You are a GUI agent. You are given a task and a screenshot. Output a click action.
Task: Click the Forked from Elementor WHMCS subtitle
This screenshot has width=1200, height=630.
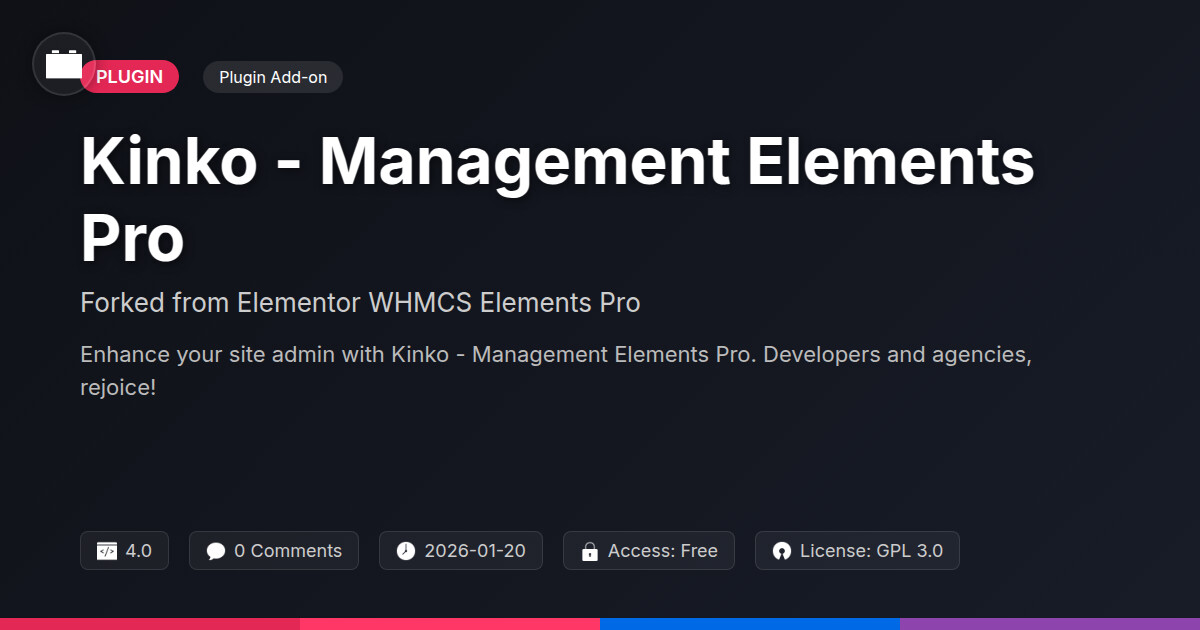coord(360,302)
